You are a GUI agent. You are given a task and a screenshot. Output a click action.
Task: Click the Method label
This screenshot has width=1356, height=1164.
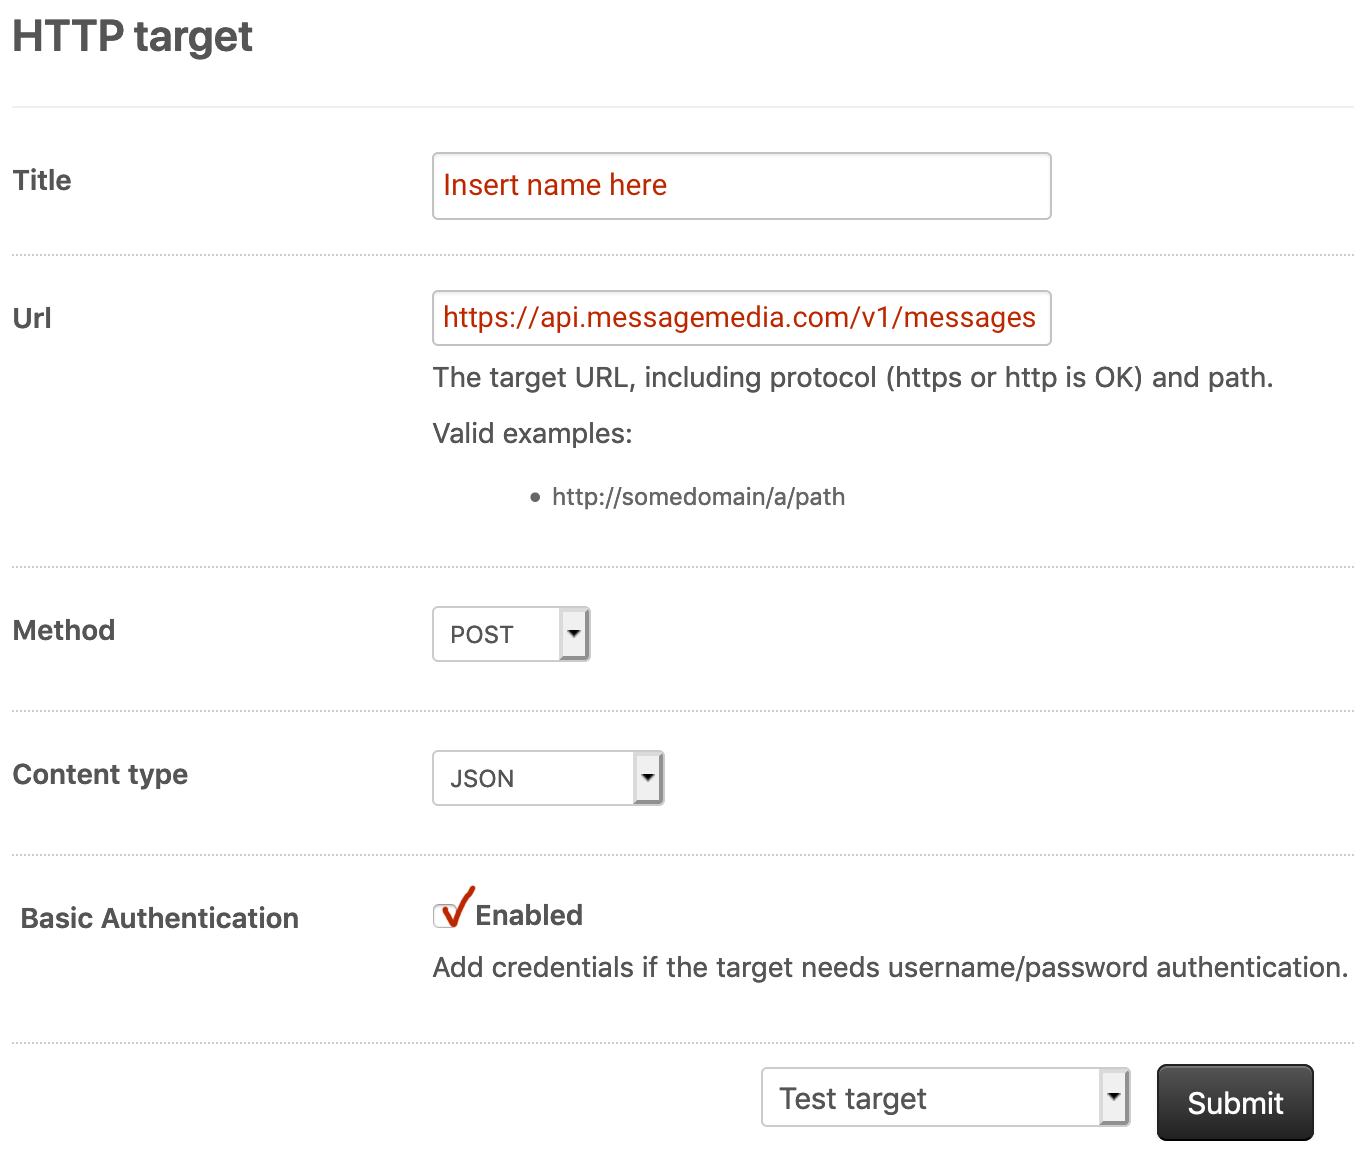pyautogui.click(x=63, y=630)
